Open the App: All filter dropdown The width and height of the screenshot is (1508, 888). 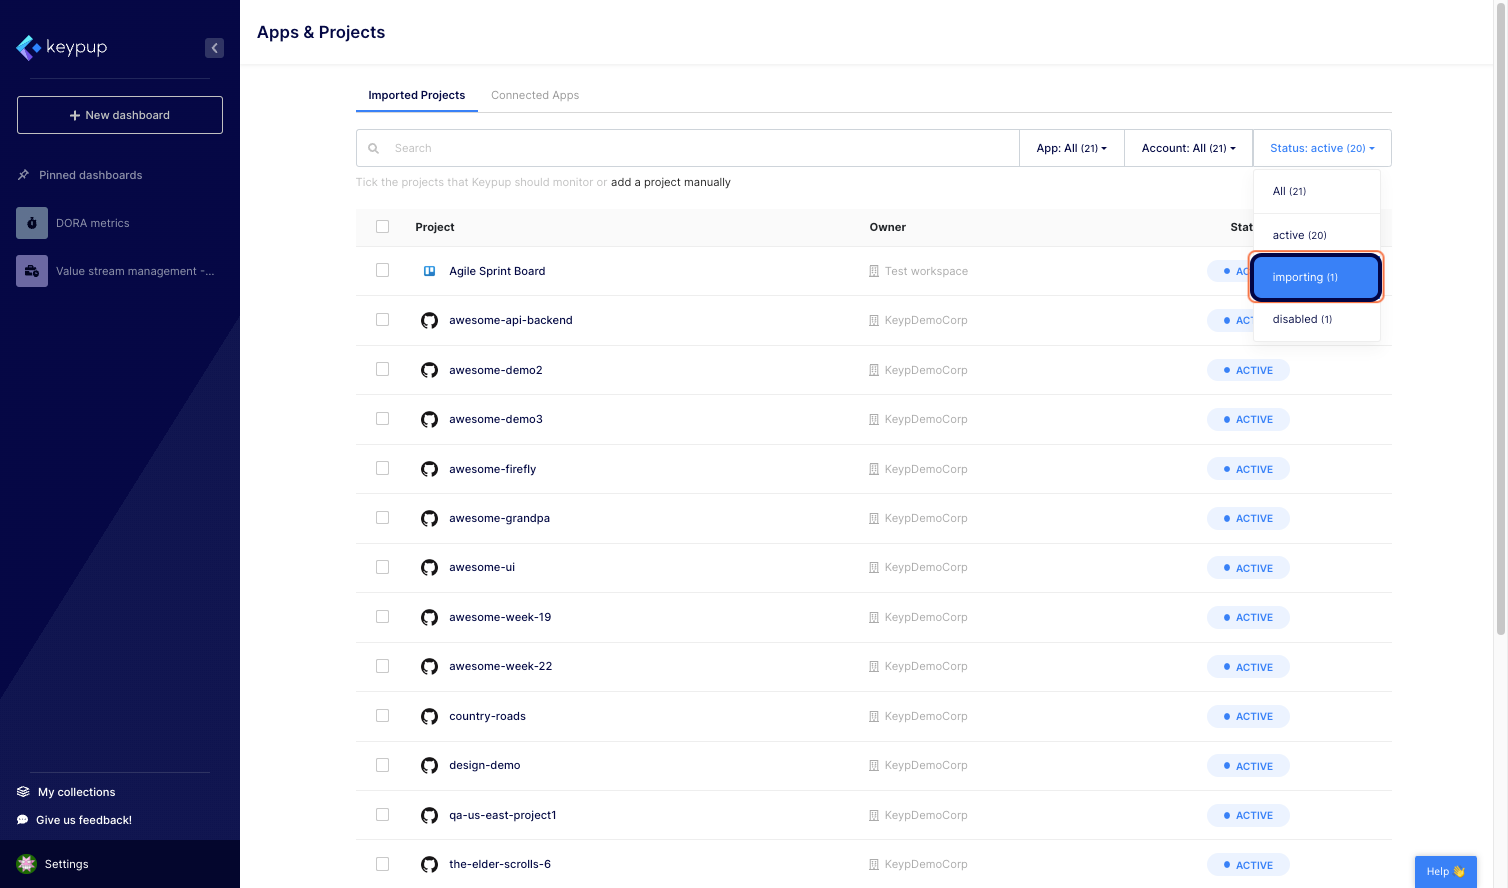coord(1071,147)
